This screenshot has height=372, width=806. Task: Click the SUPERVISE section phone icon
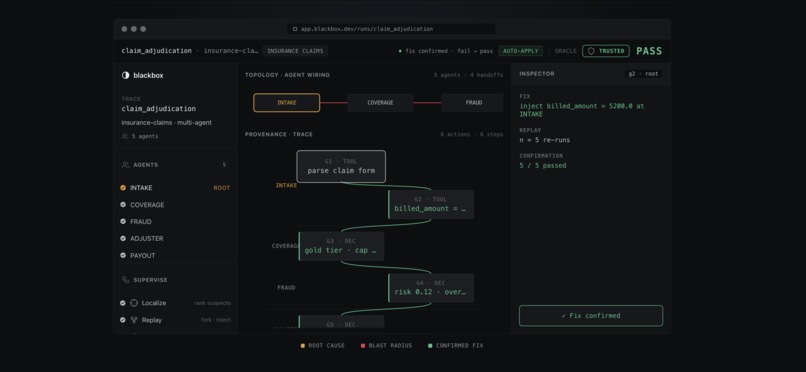point(125,280)
